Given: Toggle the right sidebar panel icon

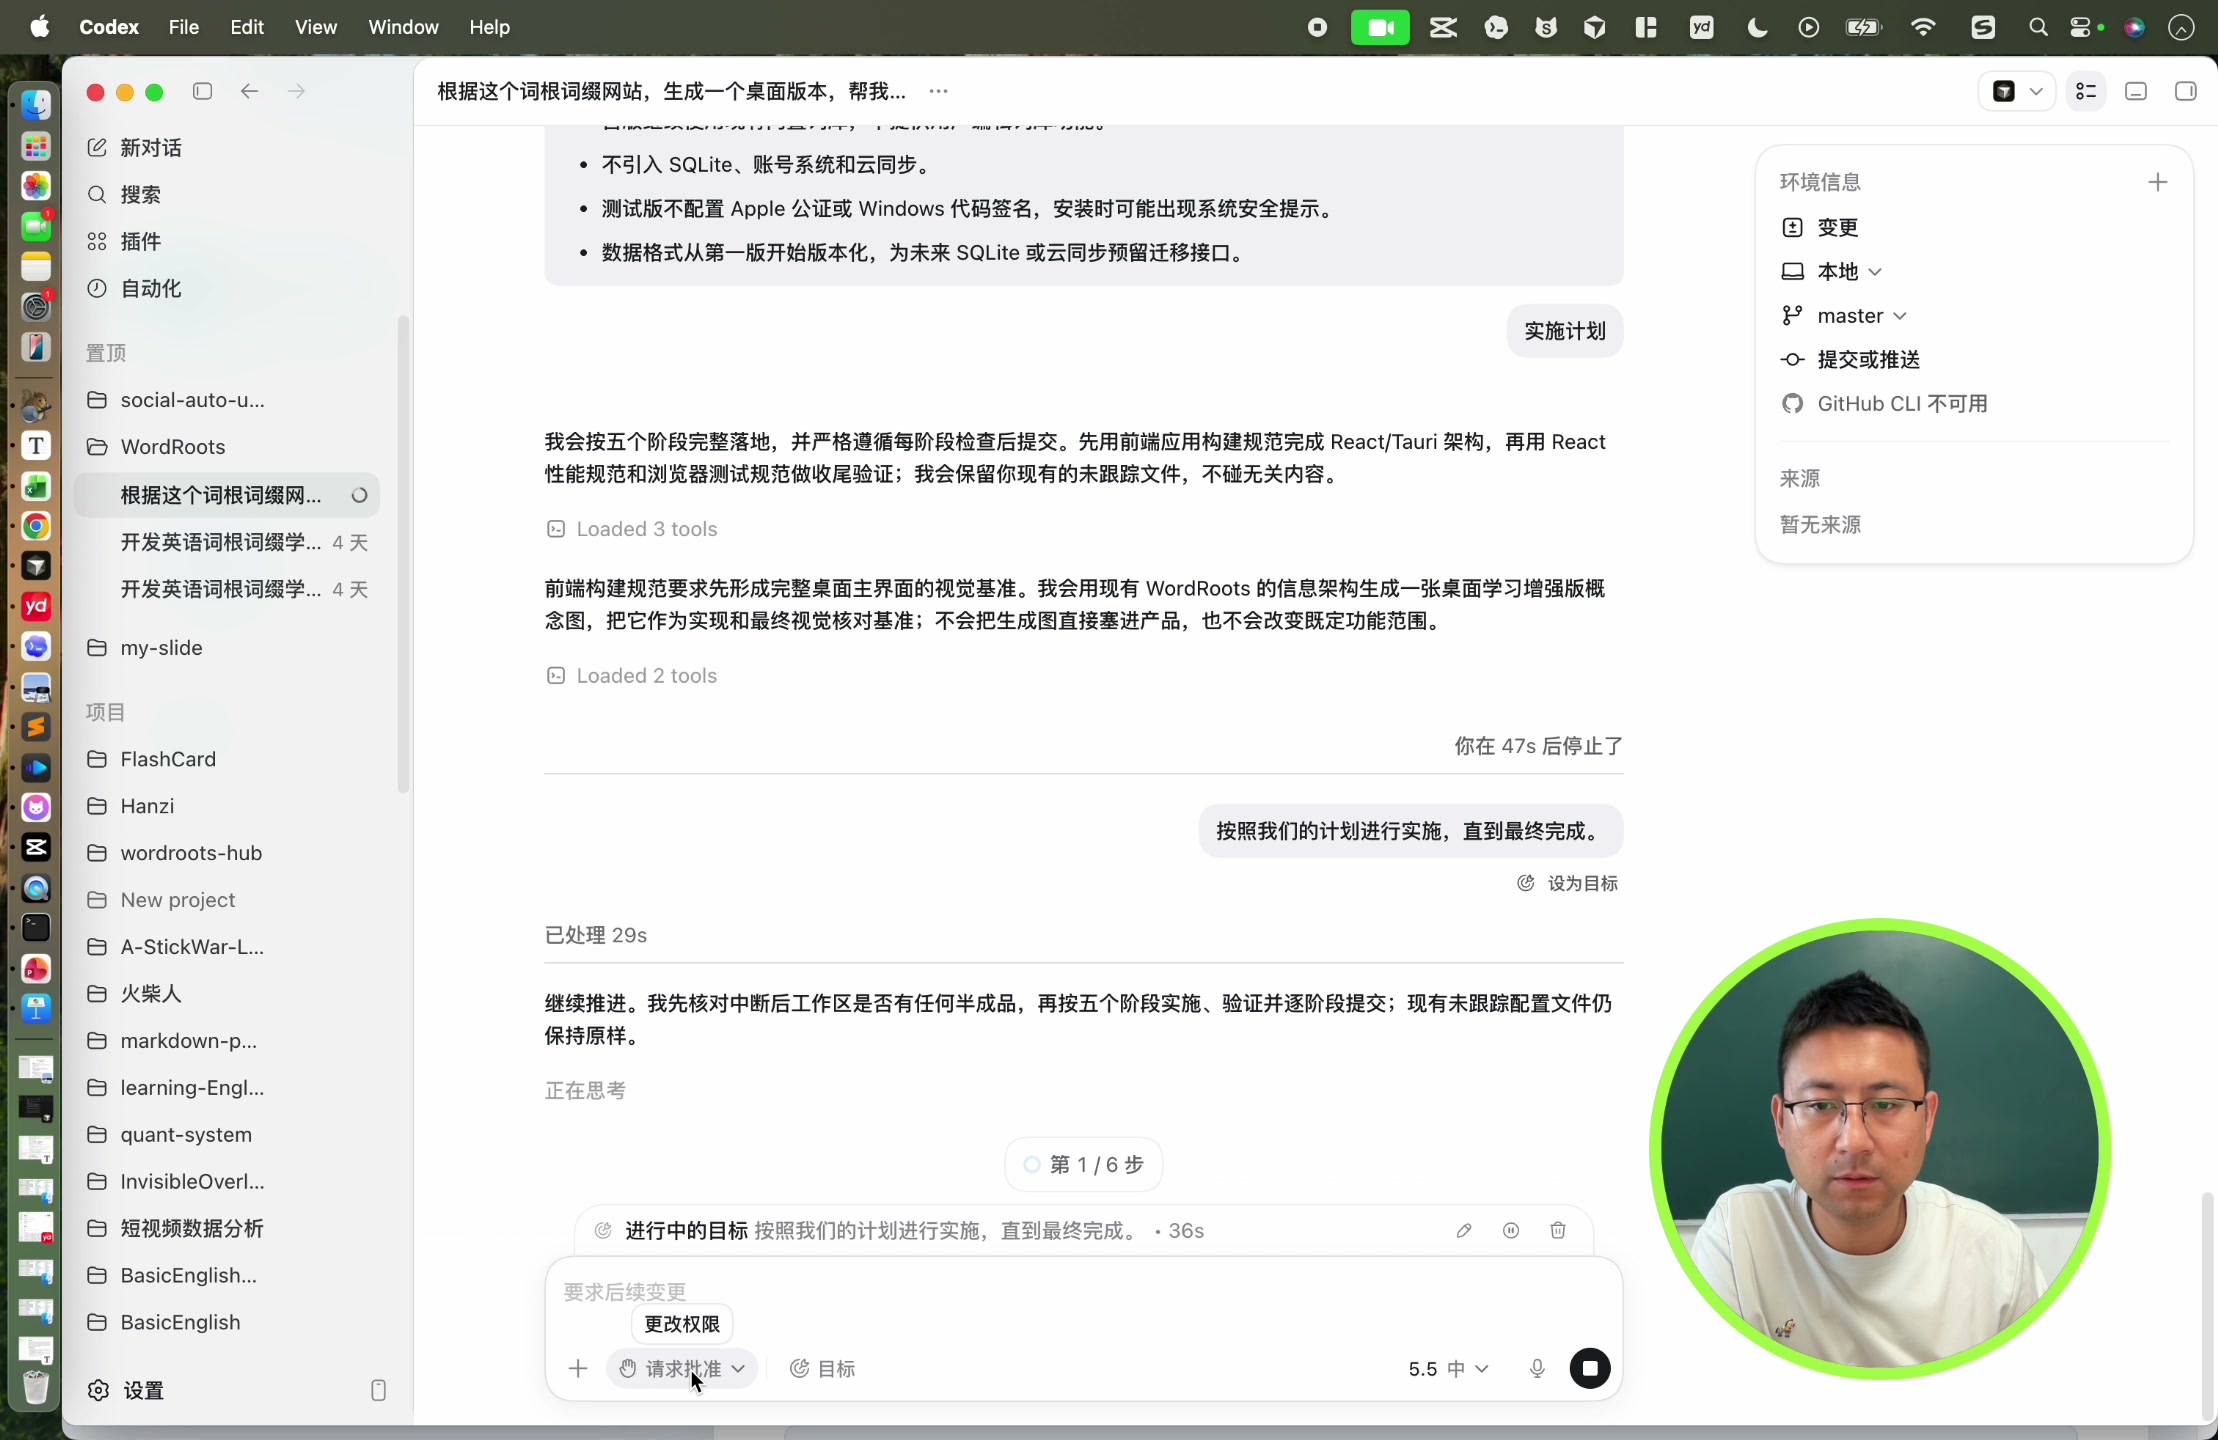Looking at the screenshot, I should pyautogui.click(x=2186, y=91).
